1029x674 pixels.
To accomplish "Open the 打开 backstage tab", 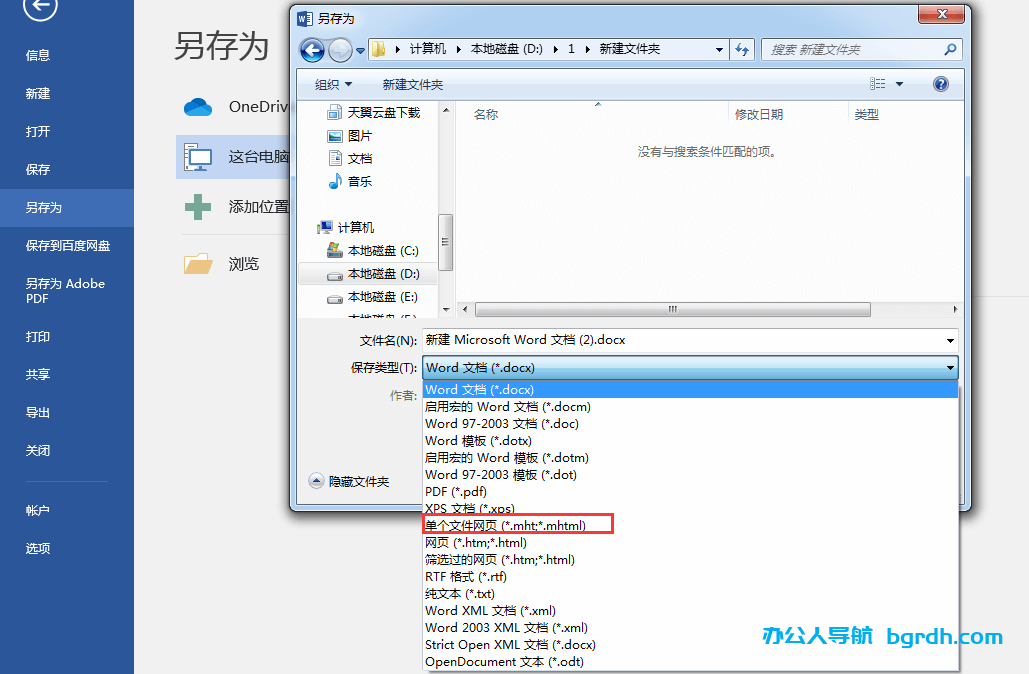I will pyautogui.click(x=38, y=132).
